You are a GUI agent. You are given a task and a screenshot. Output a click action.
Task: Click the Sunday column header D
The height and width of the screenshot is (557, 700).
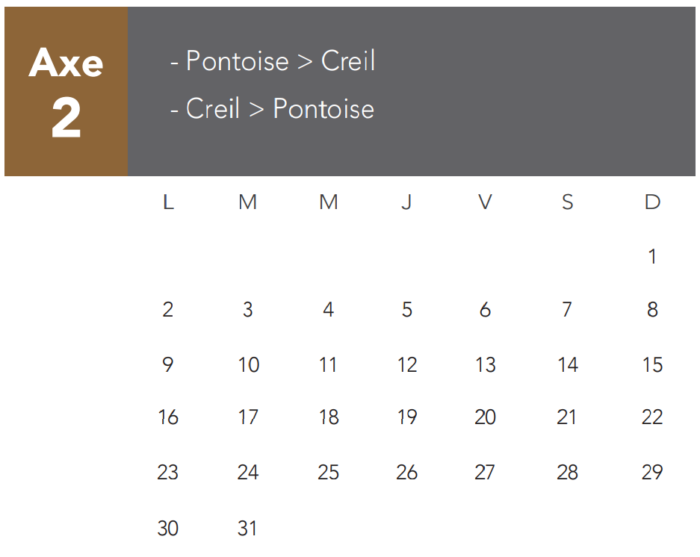tap(652, 202)
